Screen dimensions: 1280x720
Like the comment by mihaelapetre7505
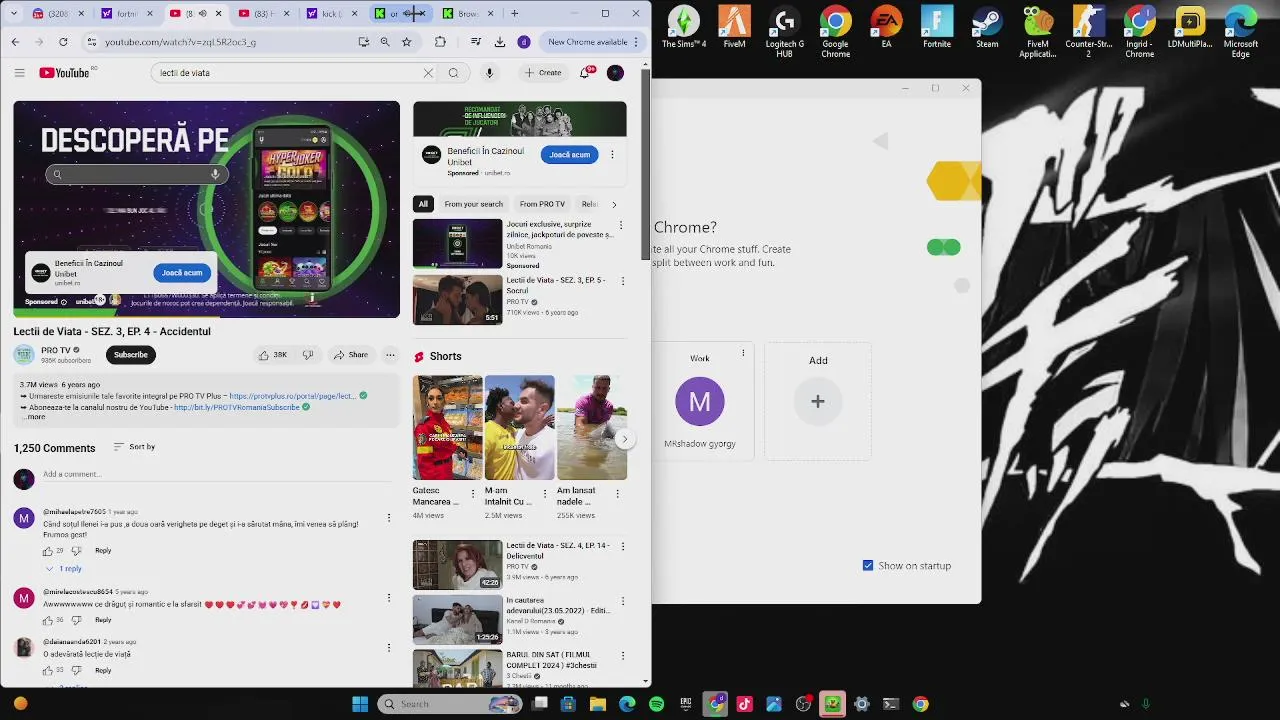point(47,551)
